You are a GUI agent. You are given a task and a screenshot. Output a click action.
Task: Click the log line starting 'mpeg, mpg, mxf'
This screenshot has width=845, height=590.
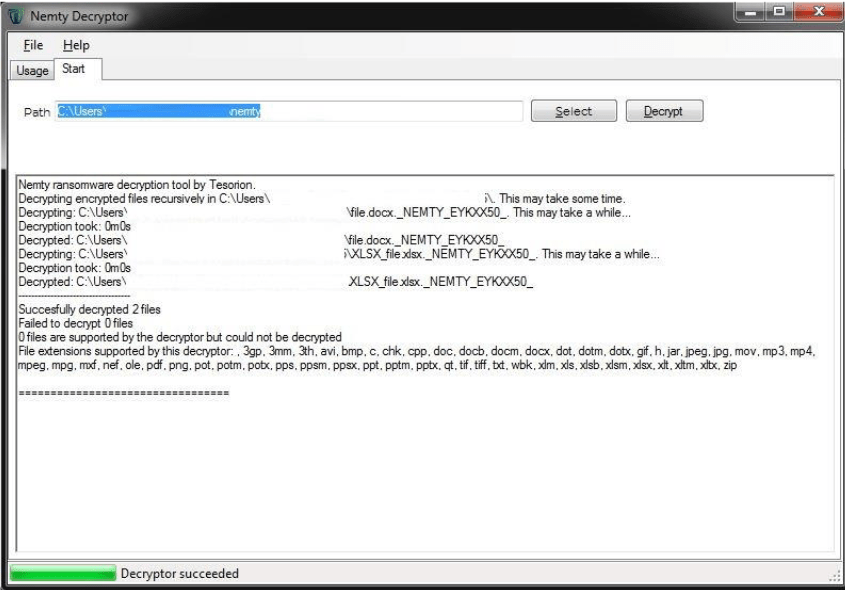click(x=377, y=365)
